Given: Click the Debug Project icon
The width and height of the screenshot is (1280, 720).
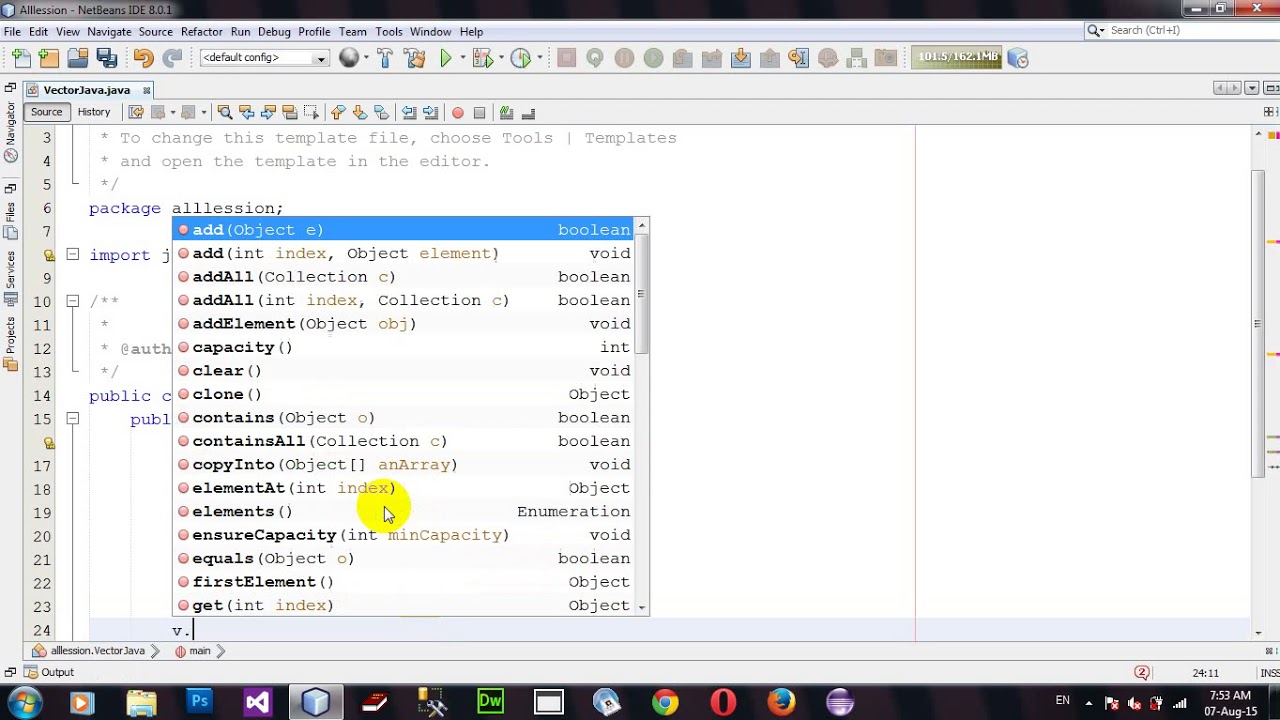Looking at the screenshot, I should pyautogui.click(x=482, y=58).
